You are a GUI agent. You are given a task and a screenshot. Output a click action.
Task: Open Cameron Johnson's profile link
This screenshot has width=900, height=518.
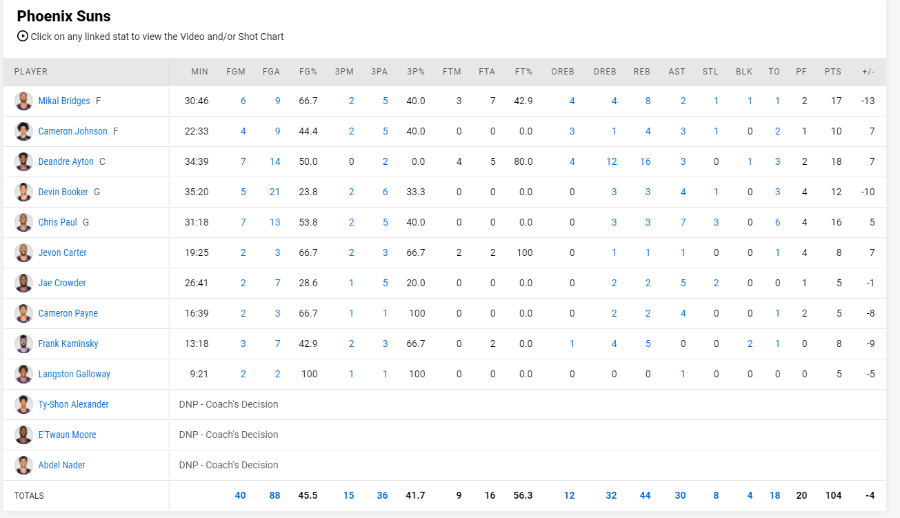coord(72,132)
